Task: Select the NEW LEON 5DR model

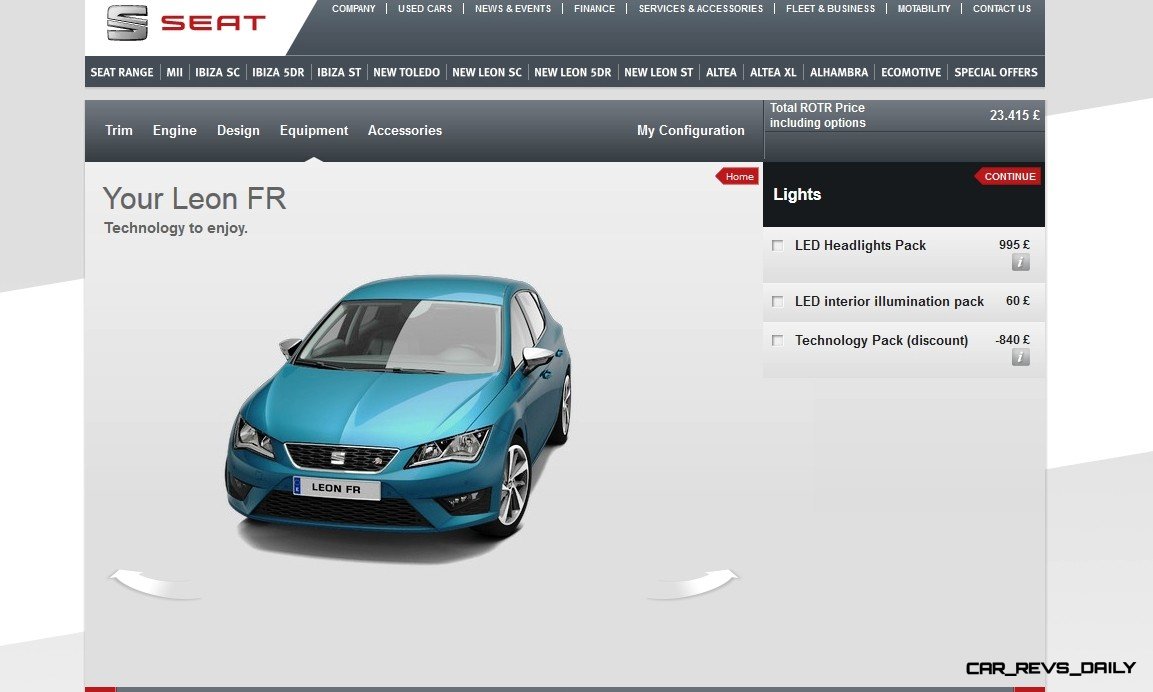Action: (573, 72)
